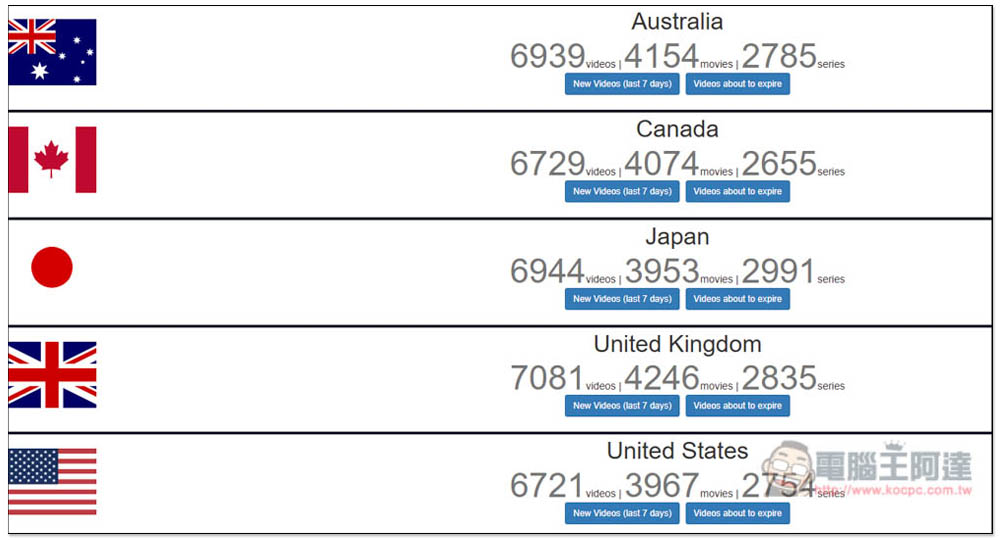Open United States New Videos button
This screenshot has width=1000, height=540.
point(622,513)
